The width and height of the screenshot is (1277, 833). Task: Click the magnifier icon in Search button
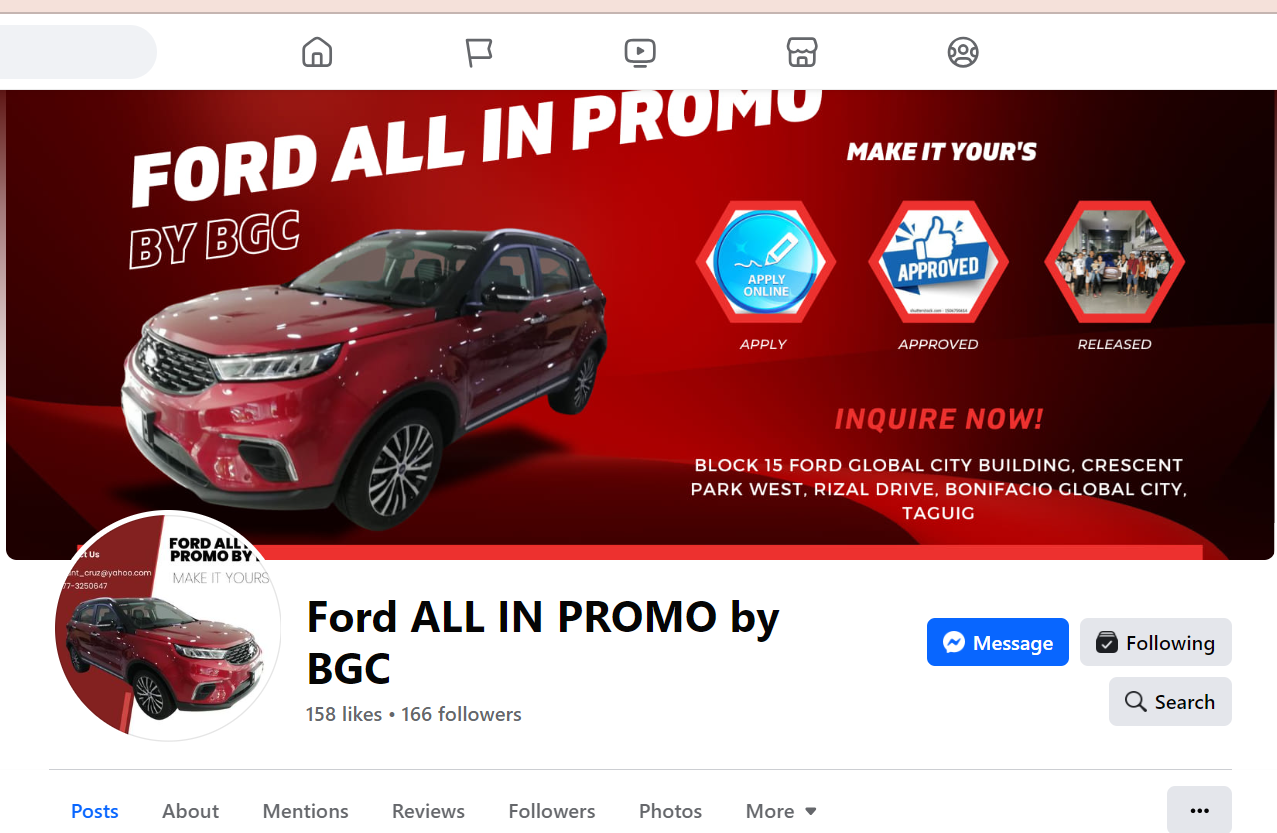coord(1135,701)
